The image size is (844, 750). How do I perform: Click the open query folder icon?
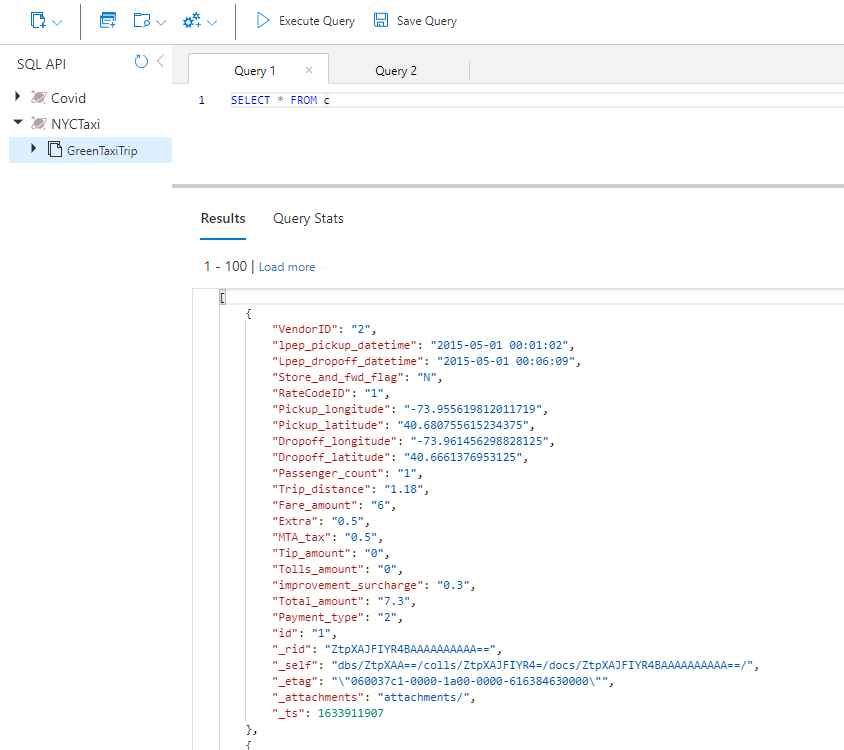141,20
